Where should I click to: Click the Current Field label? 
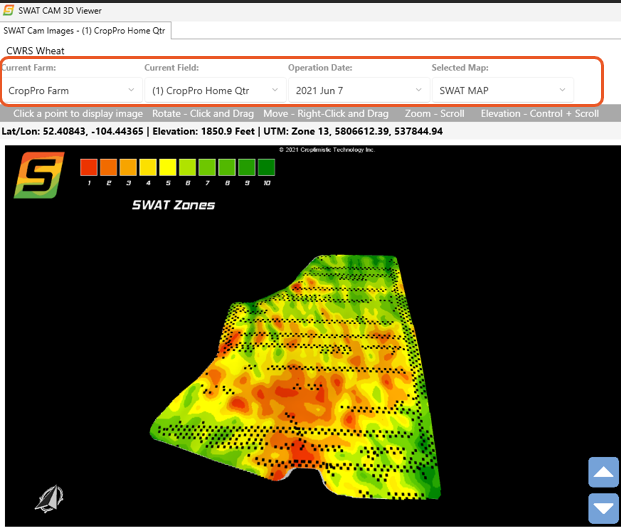(171, 68)
